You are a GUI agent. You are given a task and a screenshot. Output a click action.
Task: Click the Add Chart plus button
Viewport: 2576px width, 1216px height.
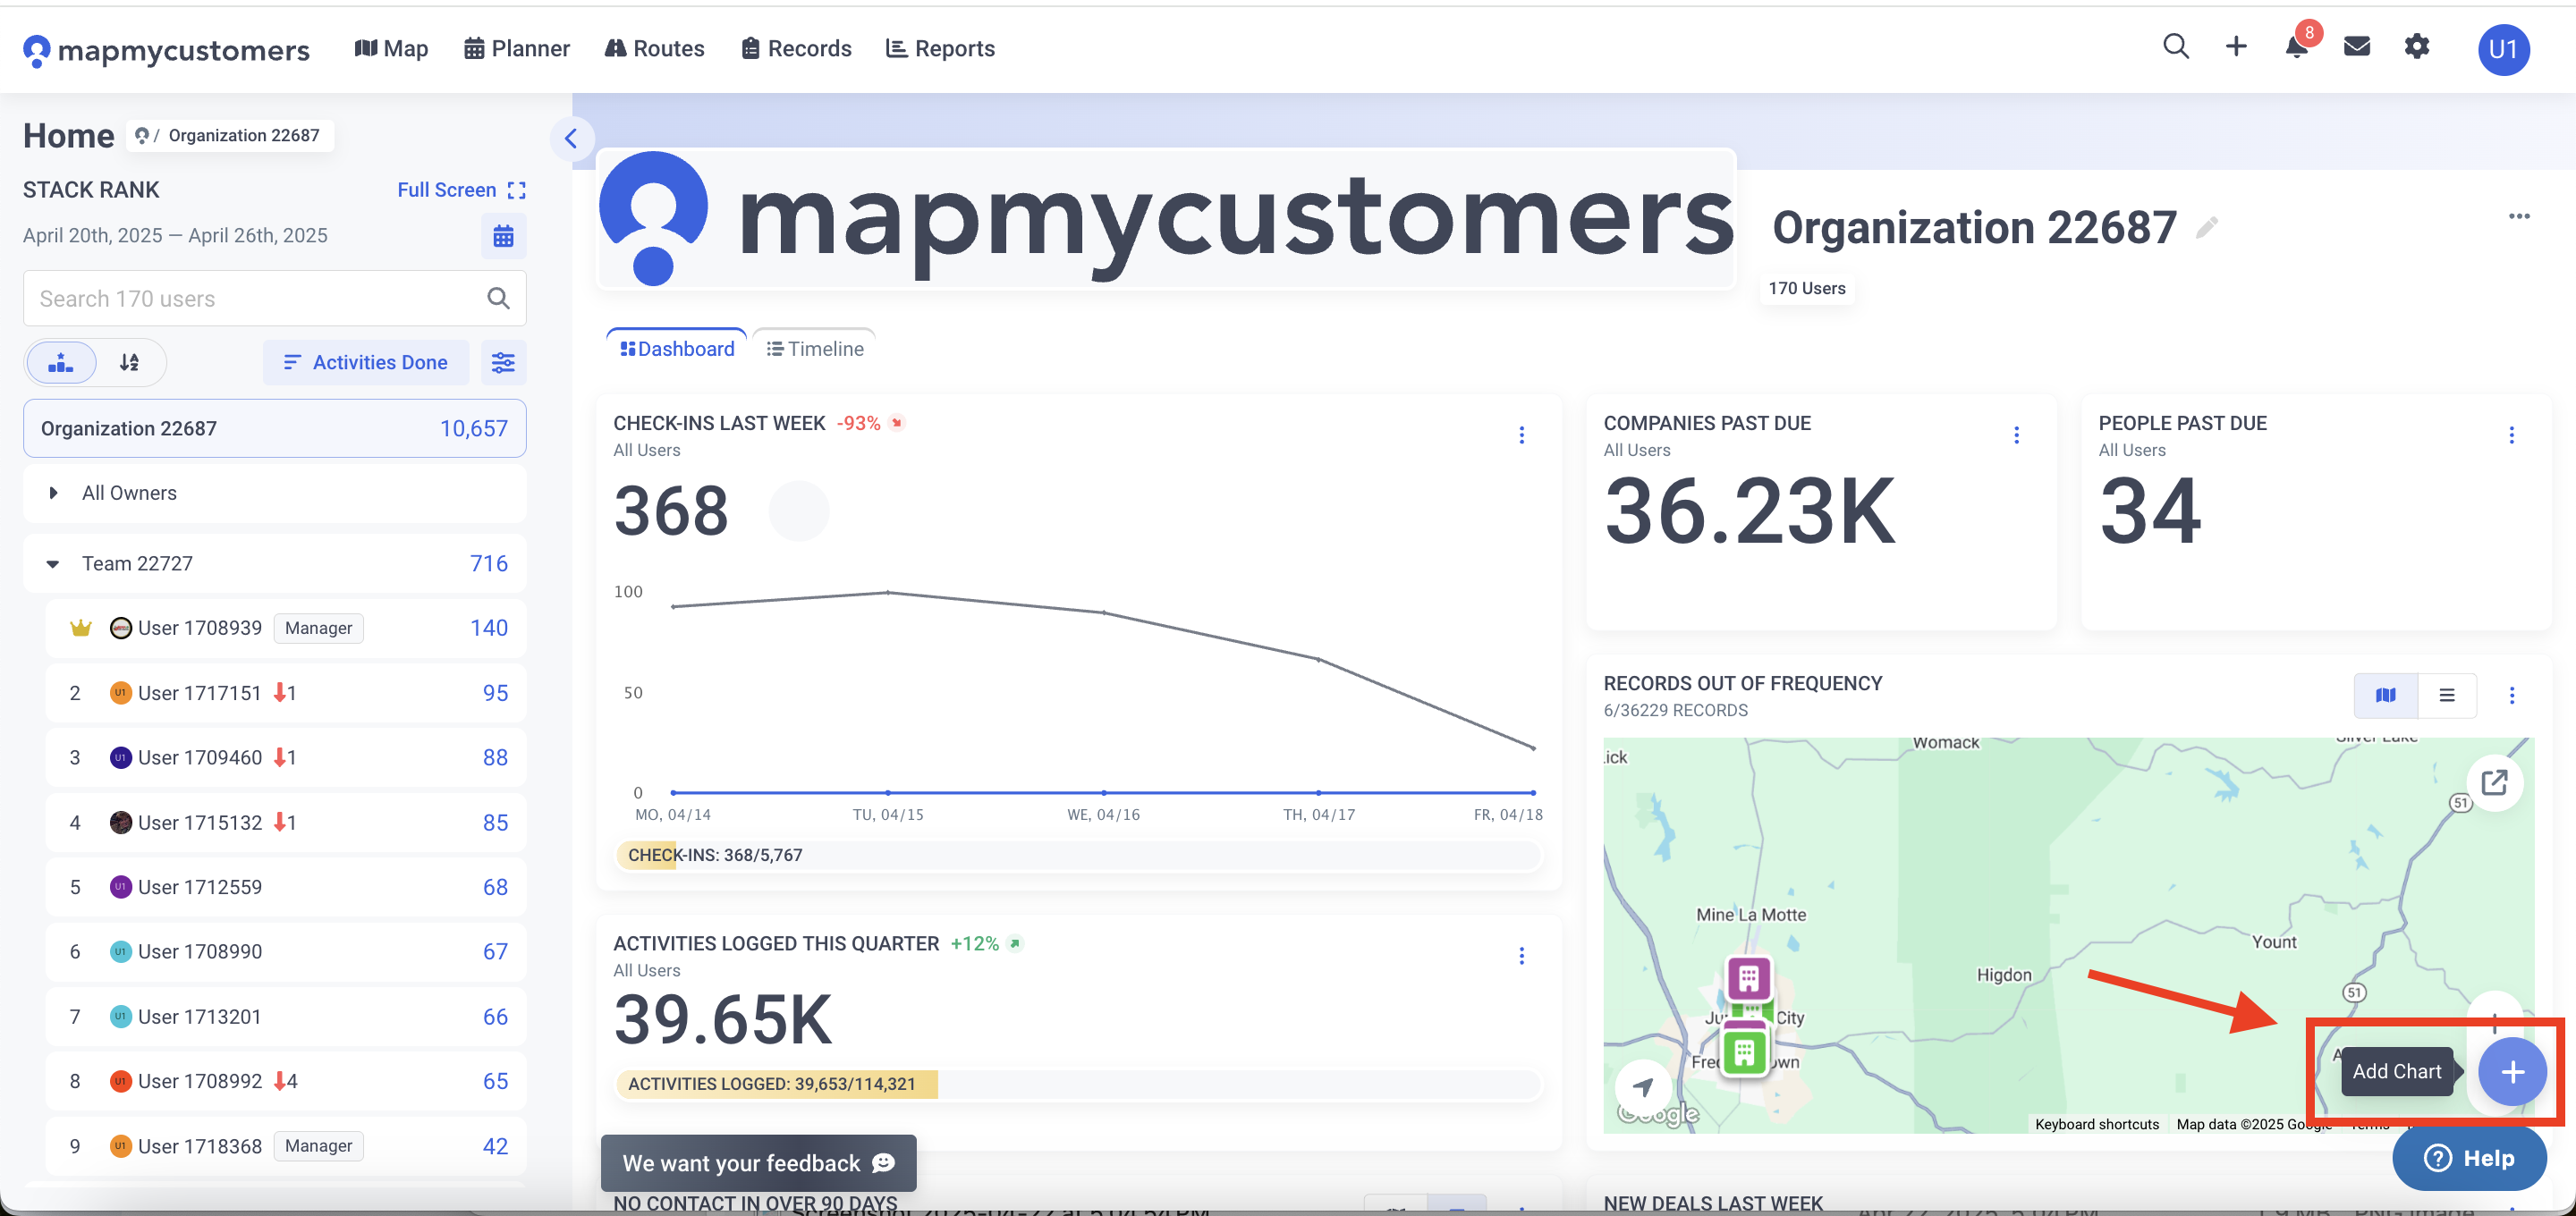[x=2511, y=1072]
